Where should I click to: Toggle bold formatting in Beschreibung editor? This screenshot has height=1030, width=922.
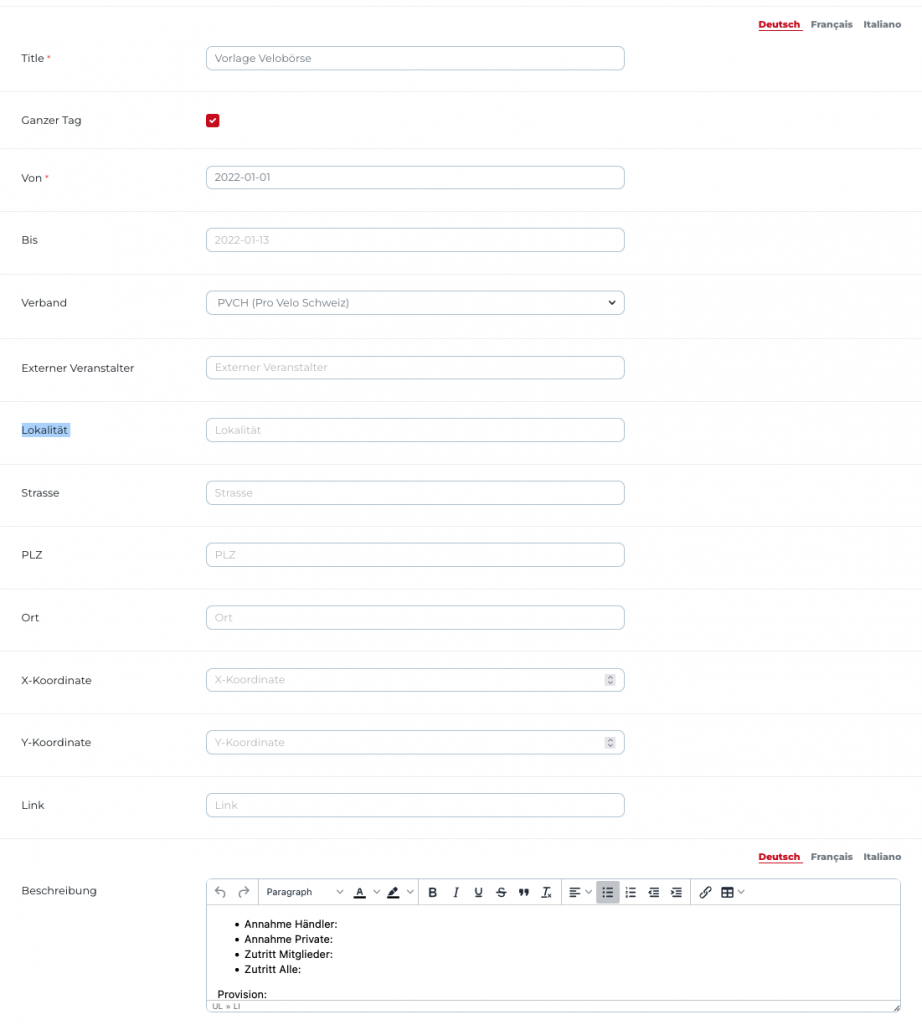click(x=433, y=892)
